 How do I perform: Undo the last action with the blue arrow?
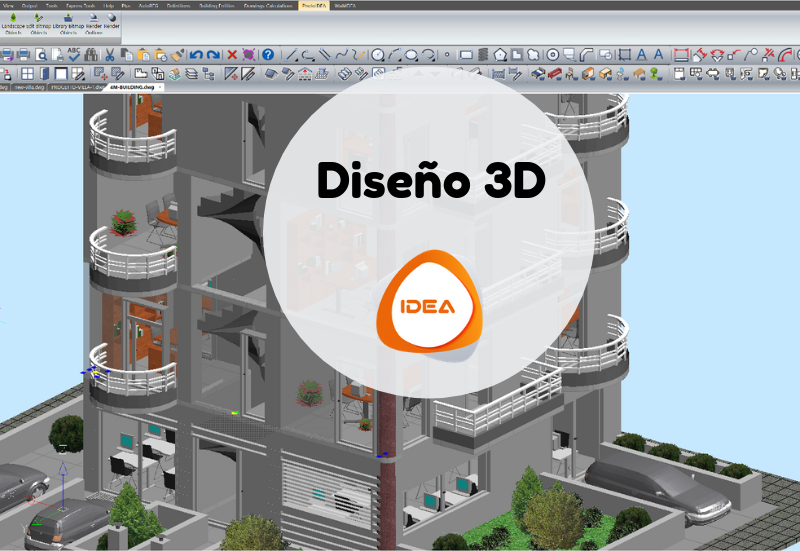(x=196, y=55)
